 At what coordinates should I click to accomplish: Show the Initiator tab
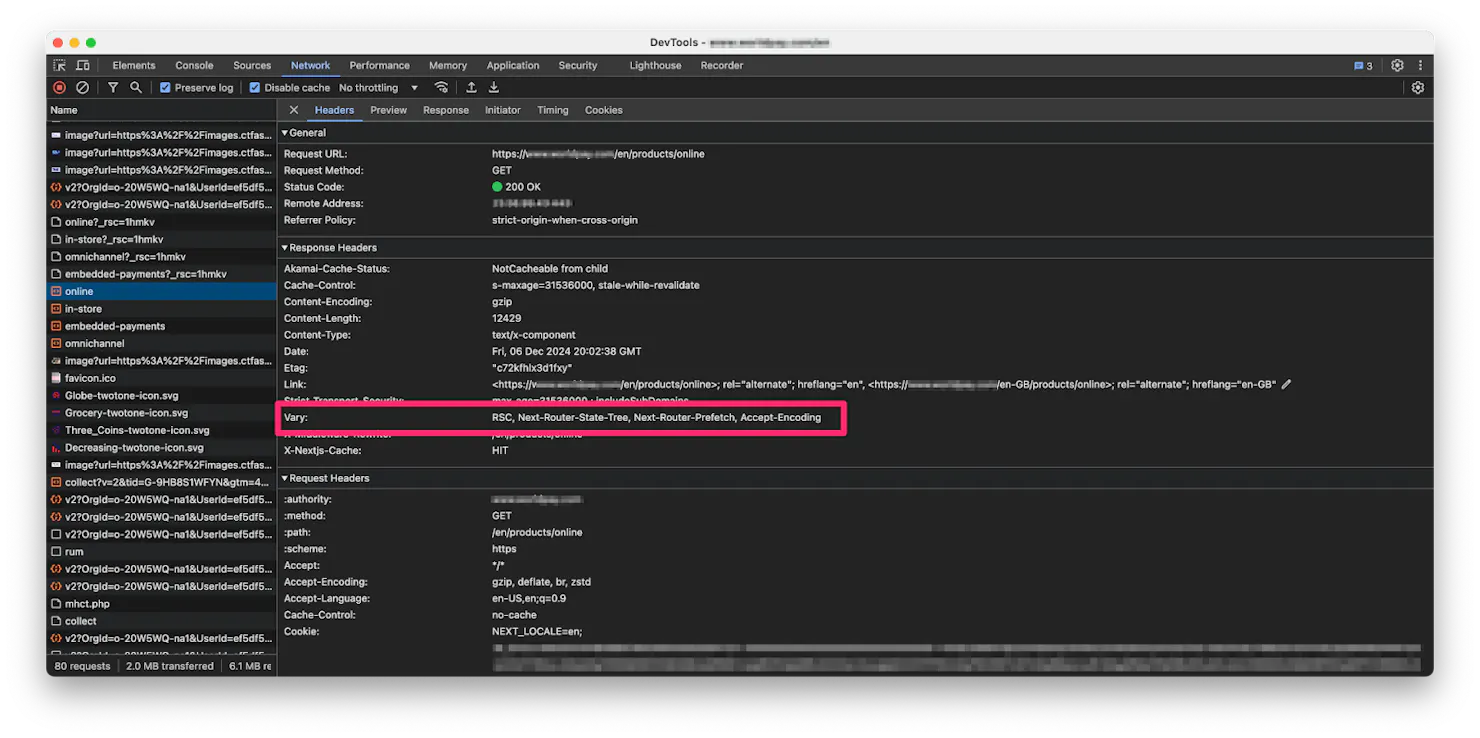coord(503,110)
